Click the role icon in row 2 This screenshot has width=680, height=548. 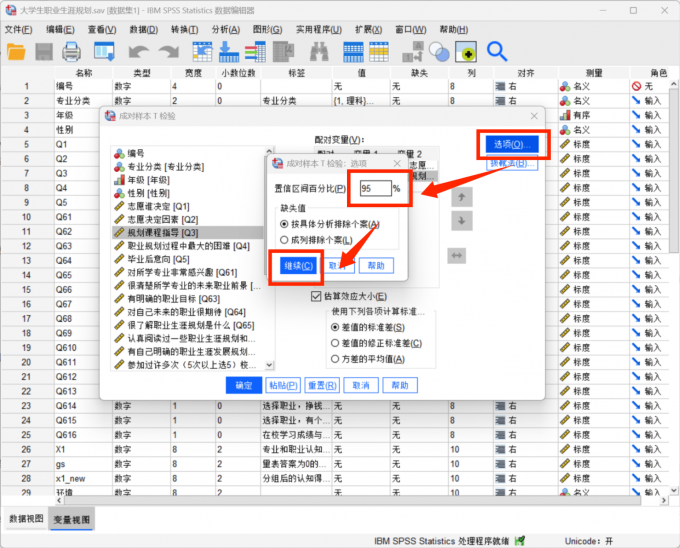click(x=636, y=101)
